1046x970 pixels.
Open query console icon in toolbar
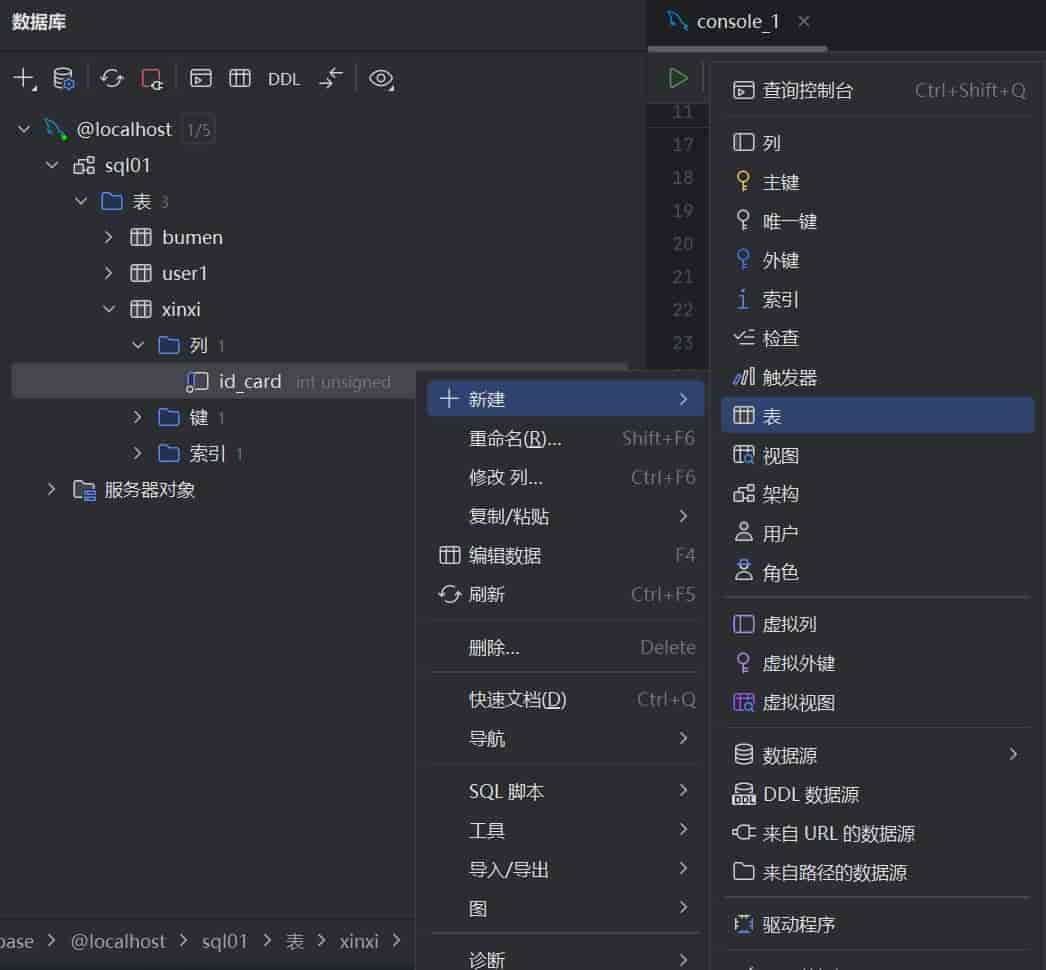pyautogui.click(x=201, y=79)
